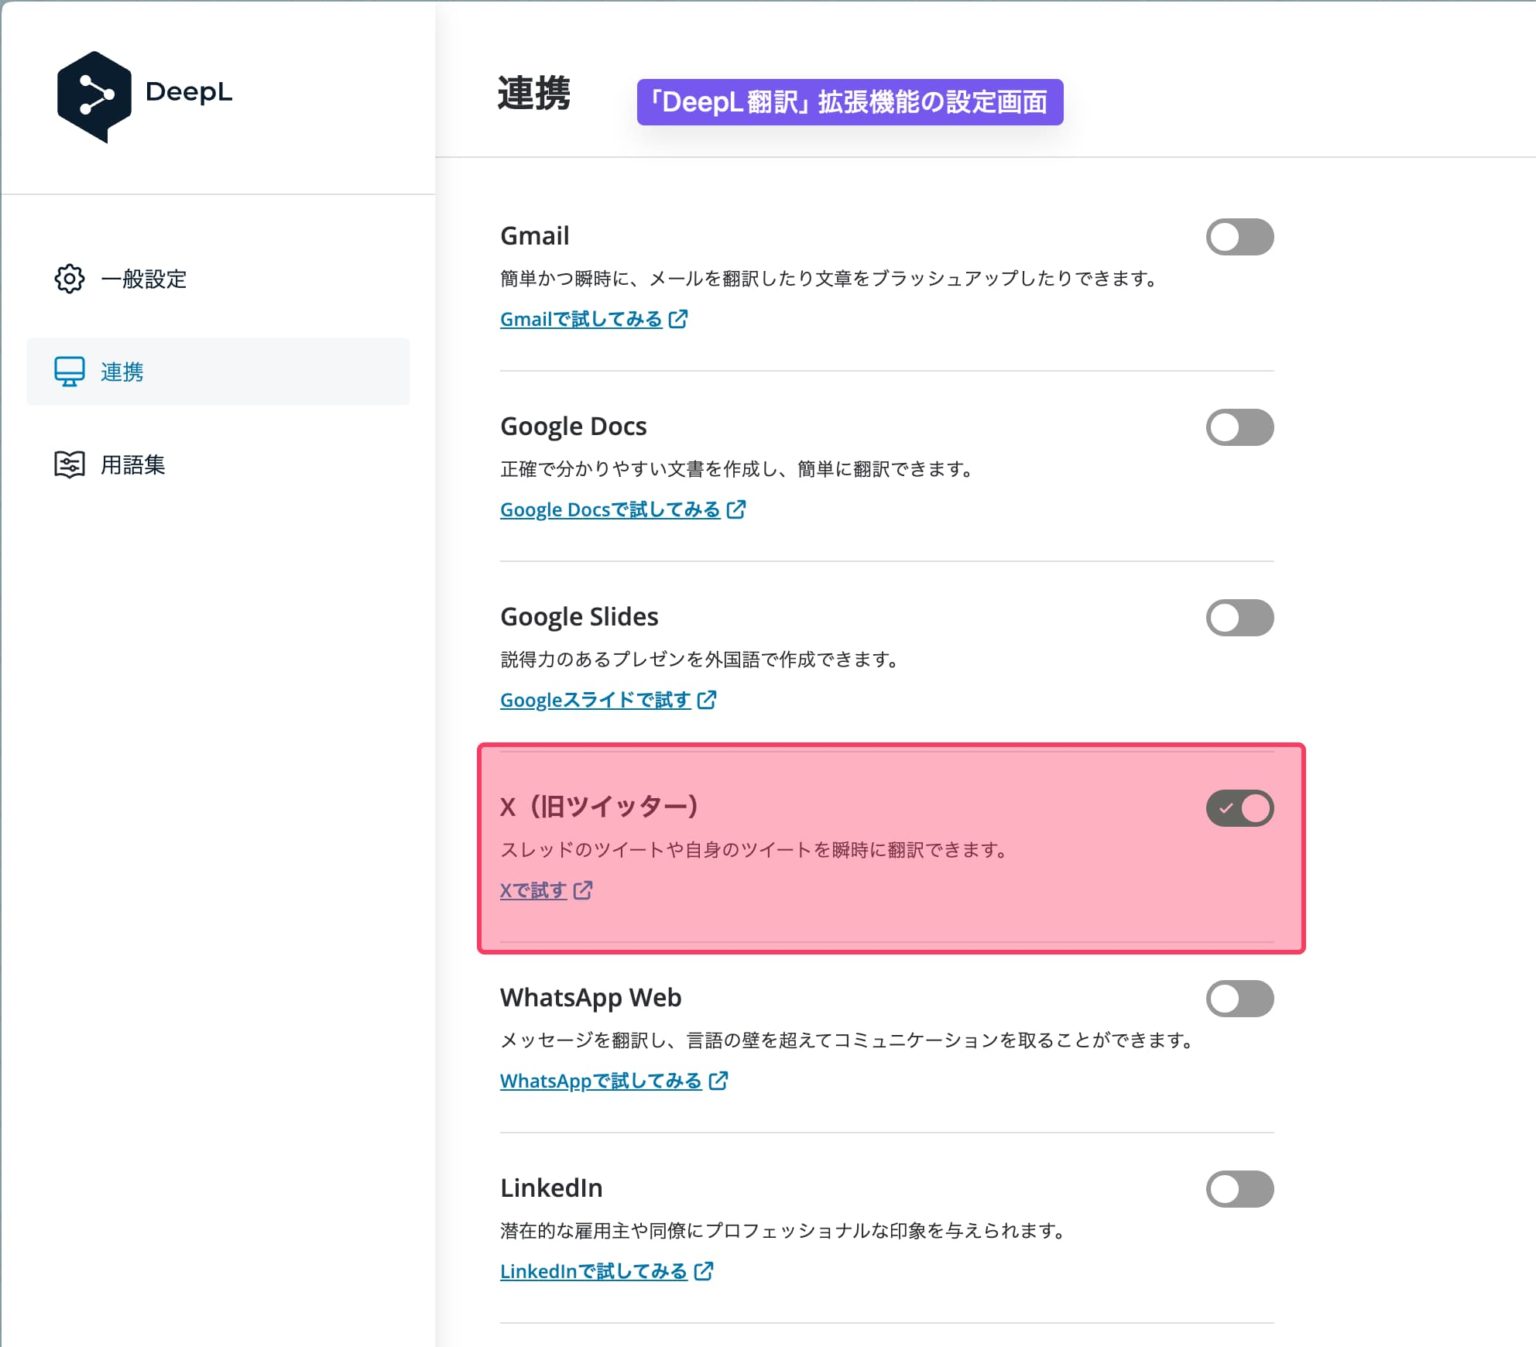
Task: Enable the WhatsApp Web toggle
Action: (x=1240, y=999)
